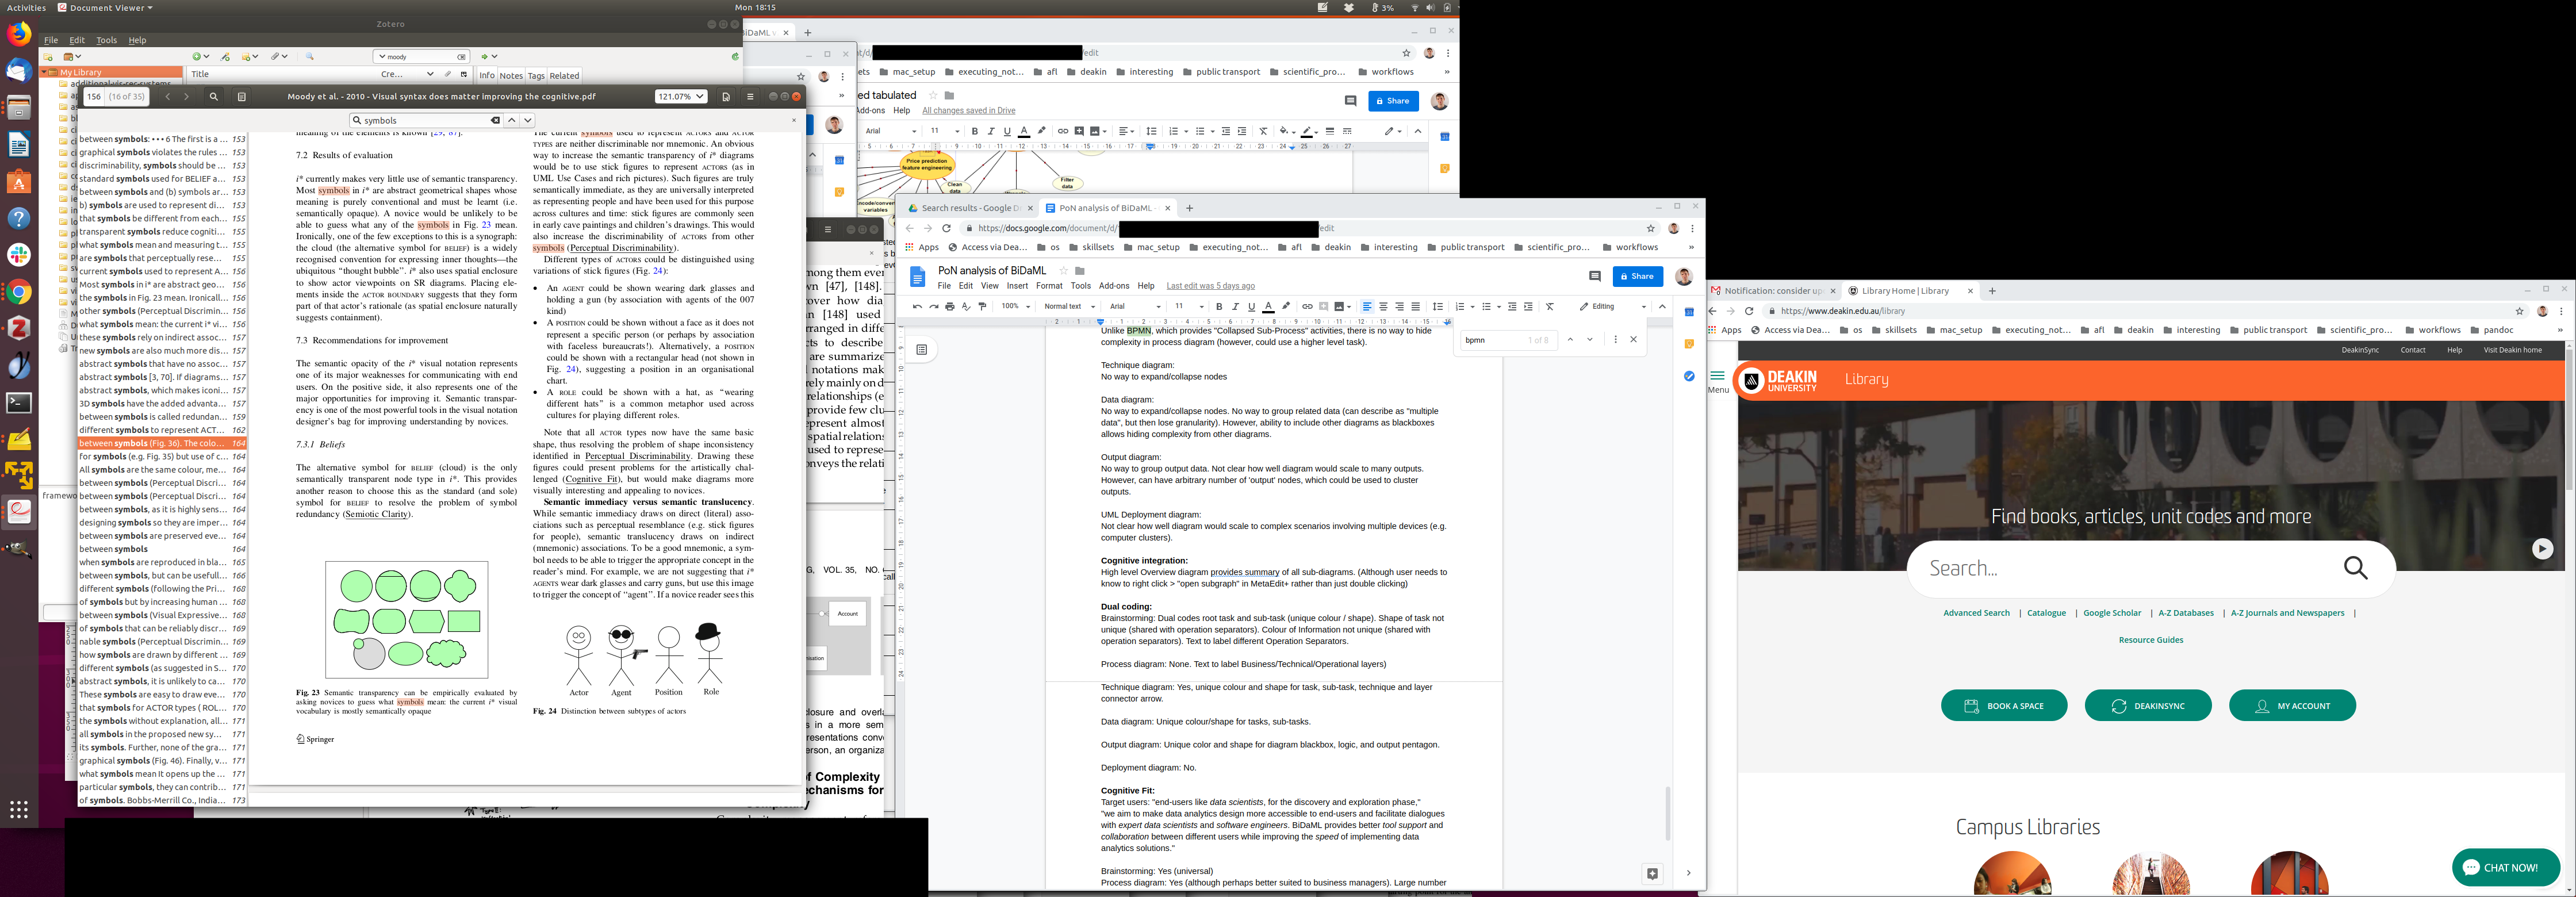Open comment history icon beside PoN Share button
Image resolution: width=2576 pixels, height=897 pixels.
tap(1594, 277)
